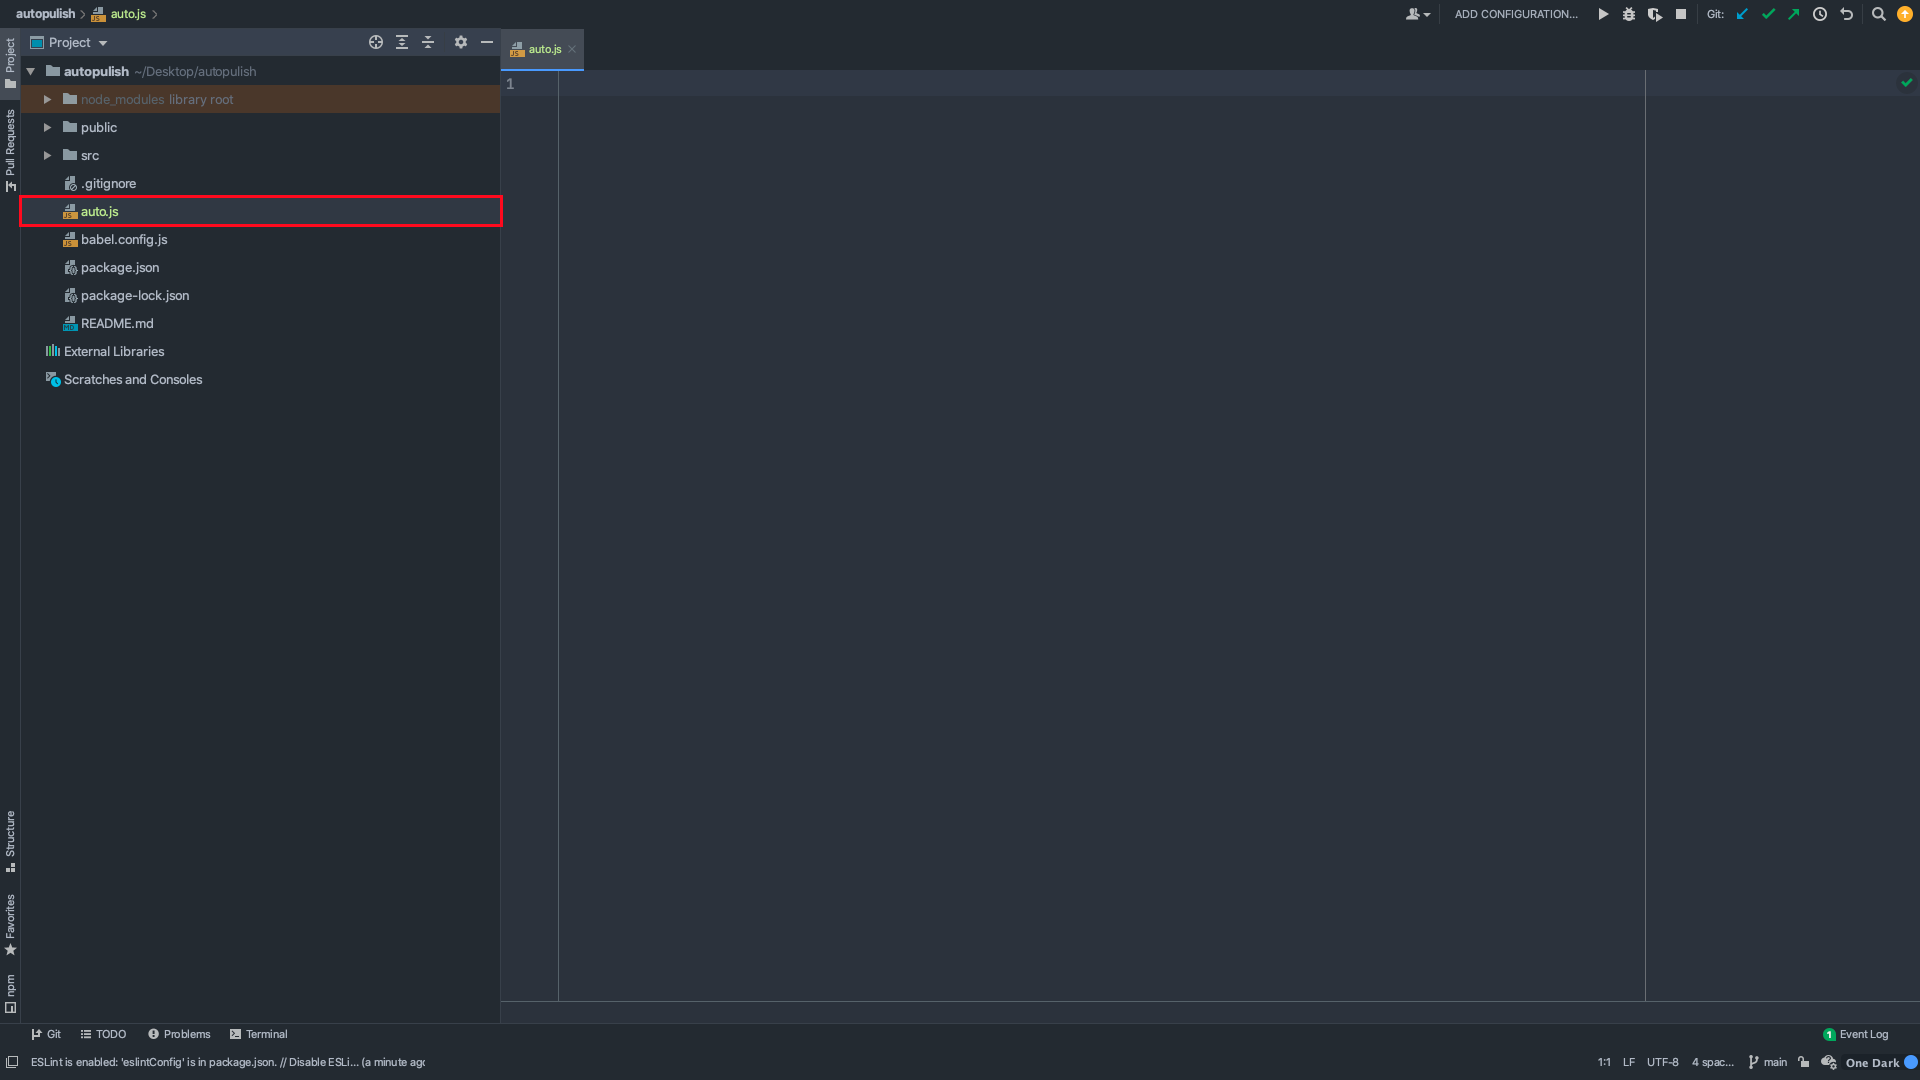Open the Git tool window tab

[x=46, y=1034]
